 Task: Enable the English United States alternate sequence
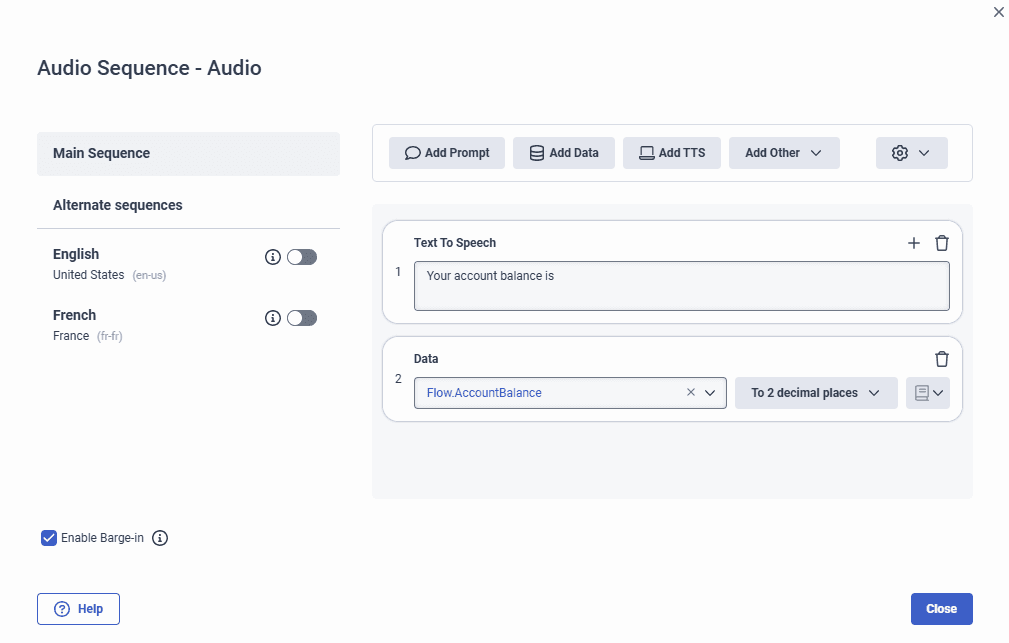coord(302,257)
